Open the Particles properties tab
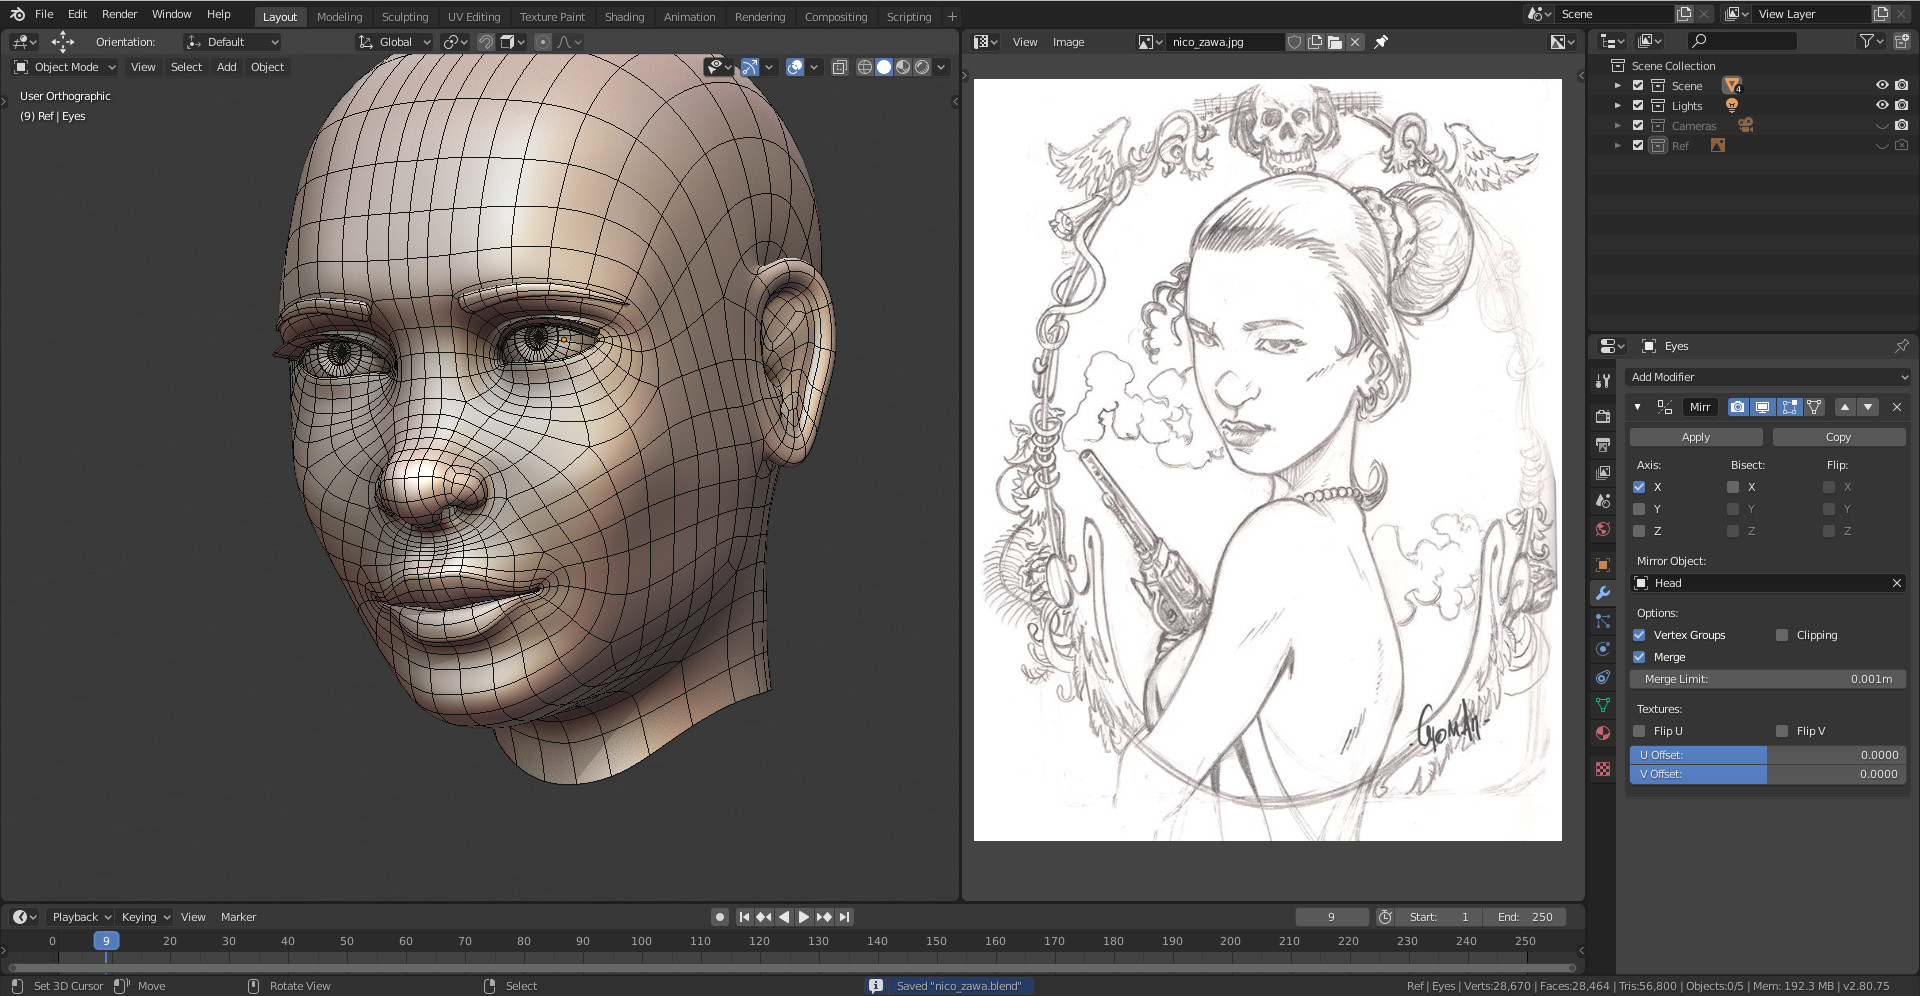The width and height of the screenshot is (1920, 996). [1603, 621]
